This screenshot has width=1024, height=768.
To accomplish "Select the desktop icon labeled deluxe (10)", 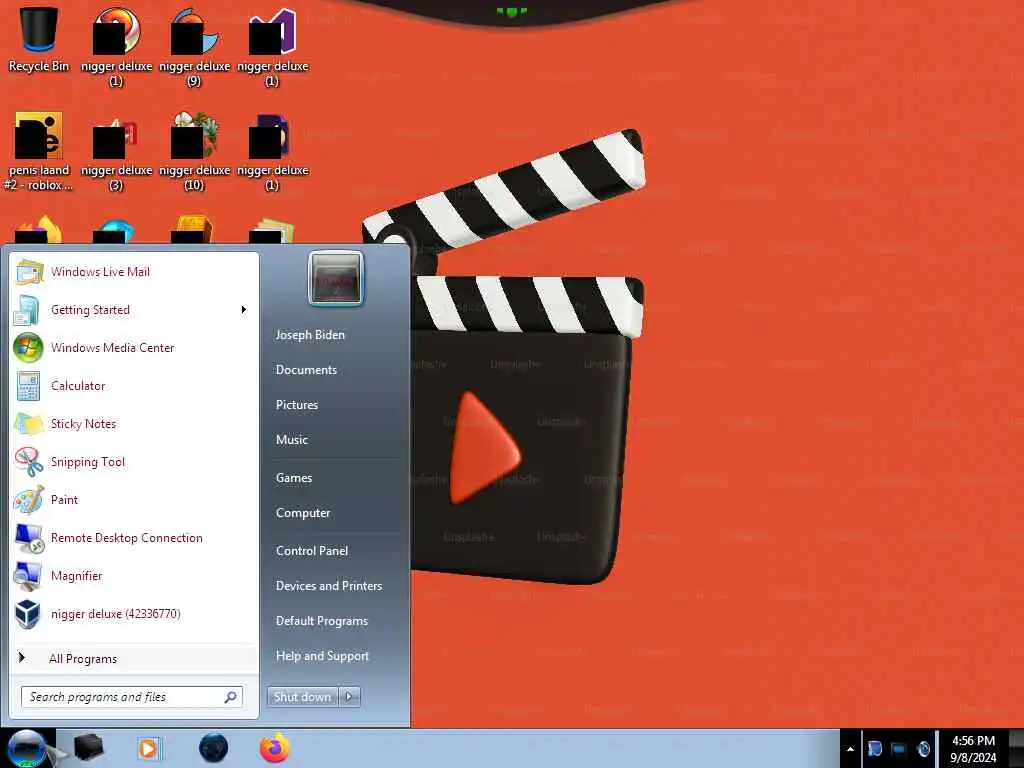I will pyautogui.click(x=194, y=152).
